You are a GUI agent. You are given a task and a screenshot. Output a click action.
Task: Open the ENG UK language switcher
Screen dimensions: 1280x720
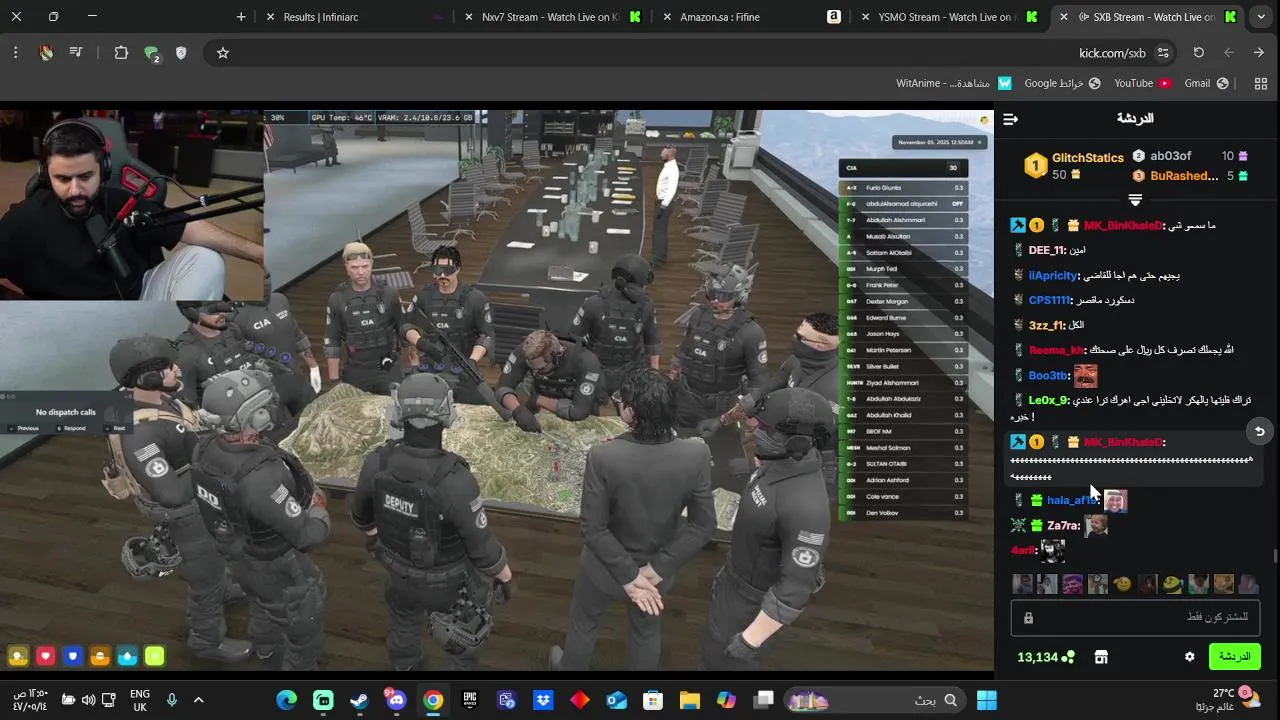click(140, 700)
